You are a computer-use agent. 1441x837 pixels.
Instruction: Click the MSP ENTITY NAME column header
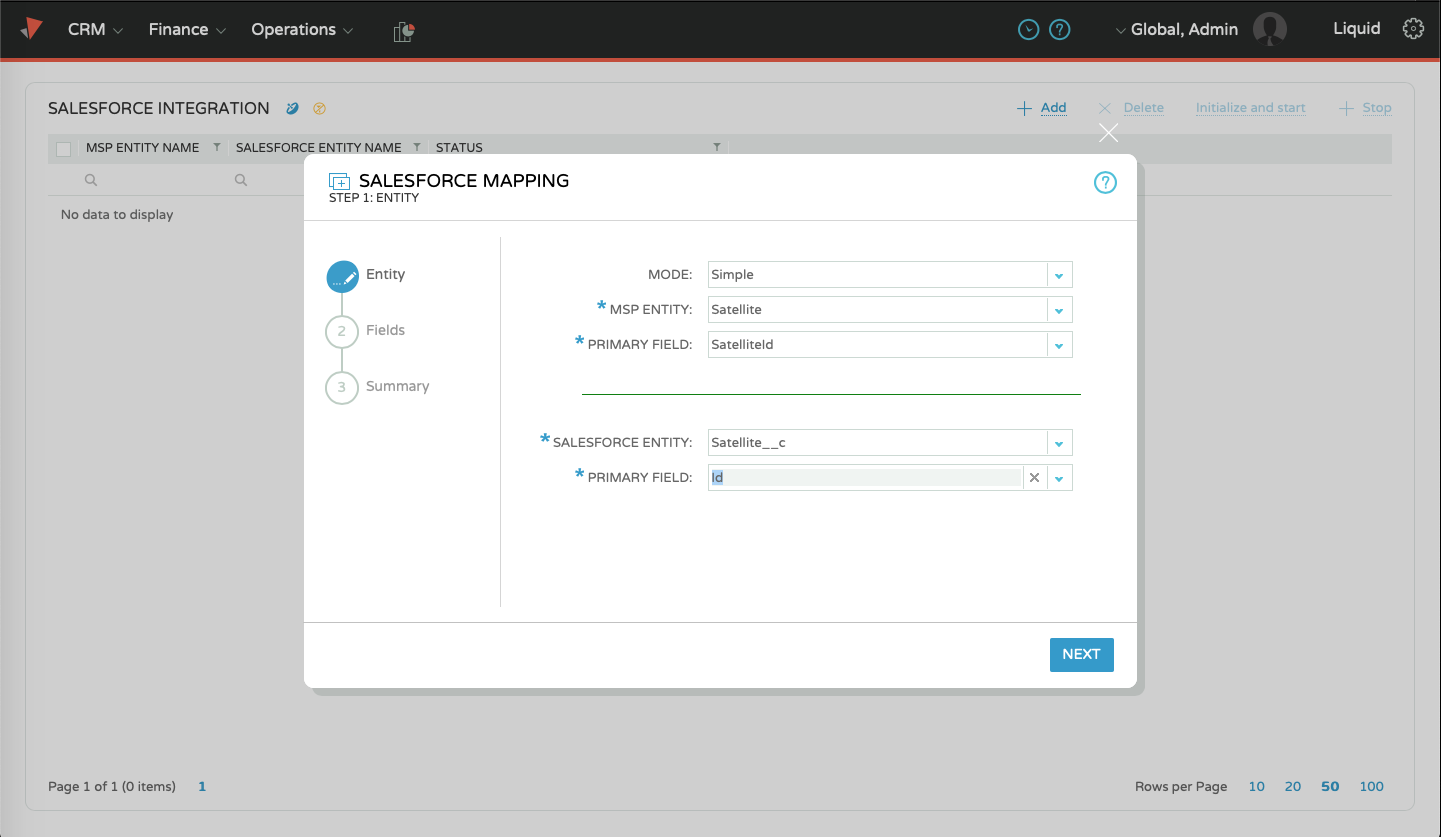point(142,148)
